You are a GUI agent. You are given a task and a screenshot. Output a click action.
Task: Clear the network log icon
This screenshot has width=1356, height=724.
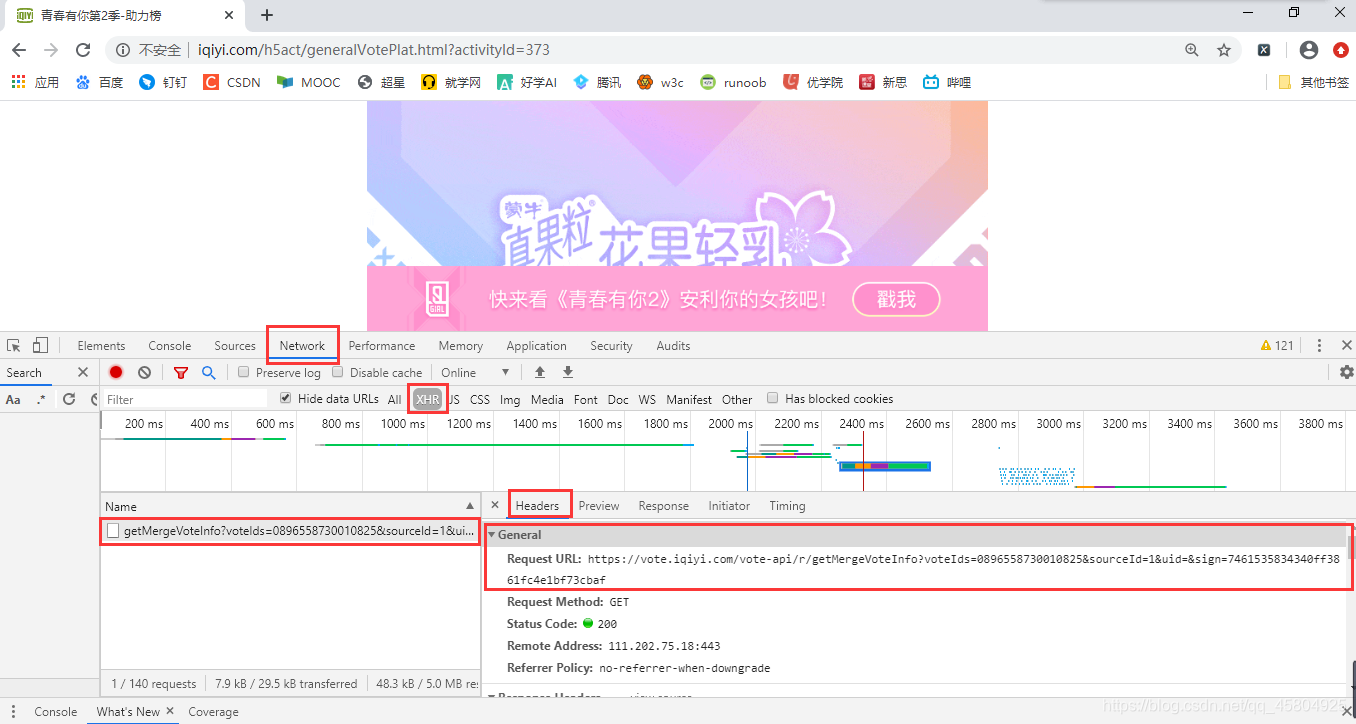[144, 372]
